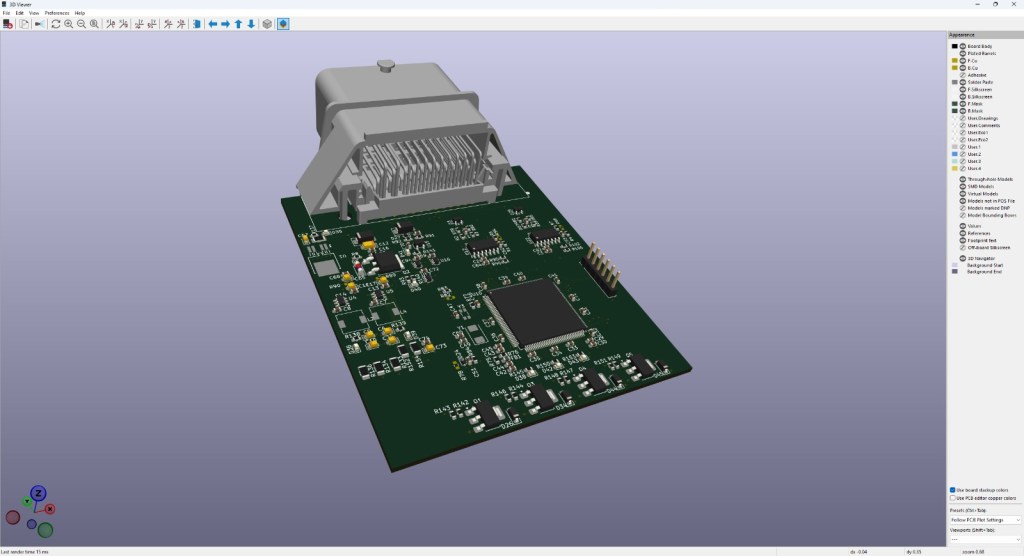
Task: Show Model Bounding Boxes
Action: point(963,215)
